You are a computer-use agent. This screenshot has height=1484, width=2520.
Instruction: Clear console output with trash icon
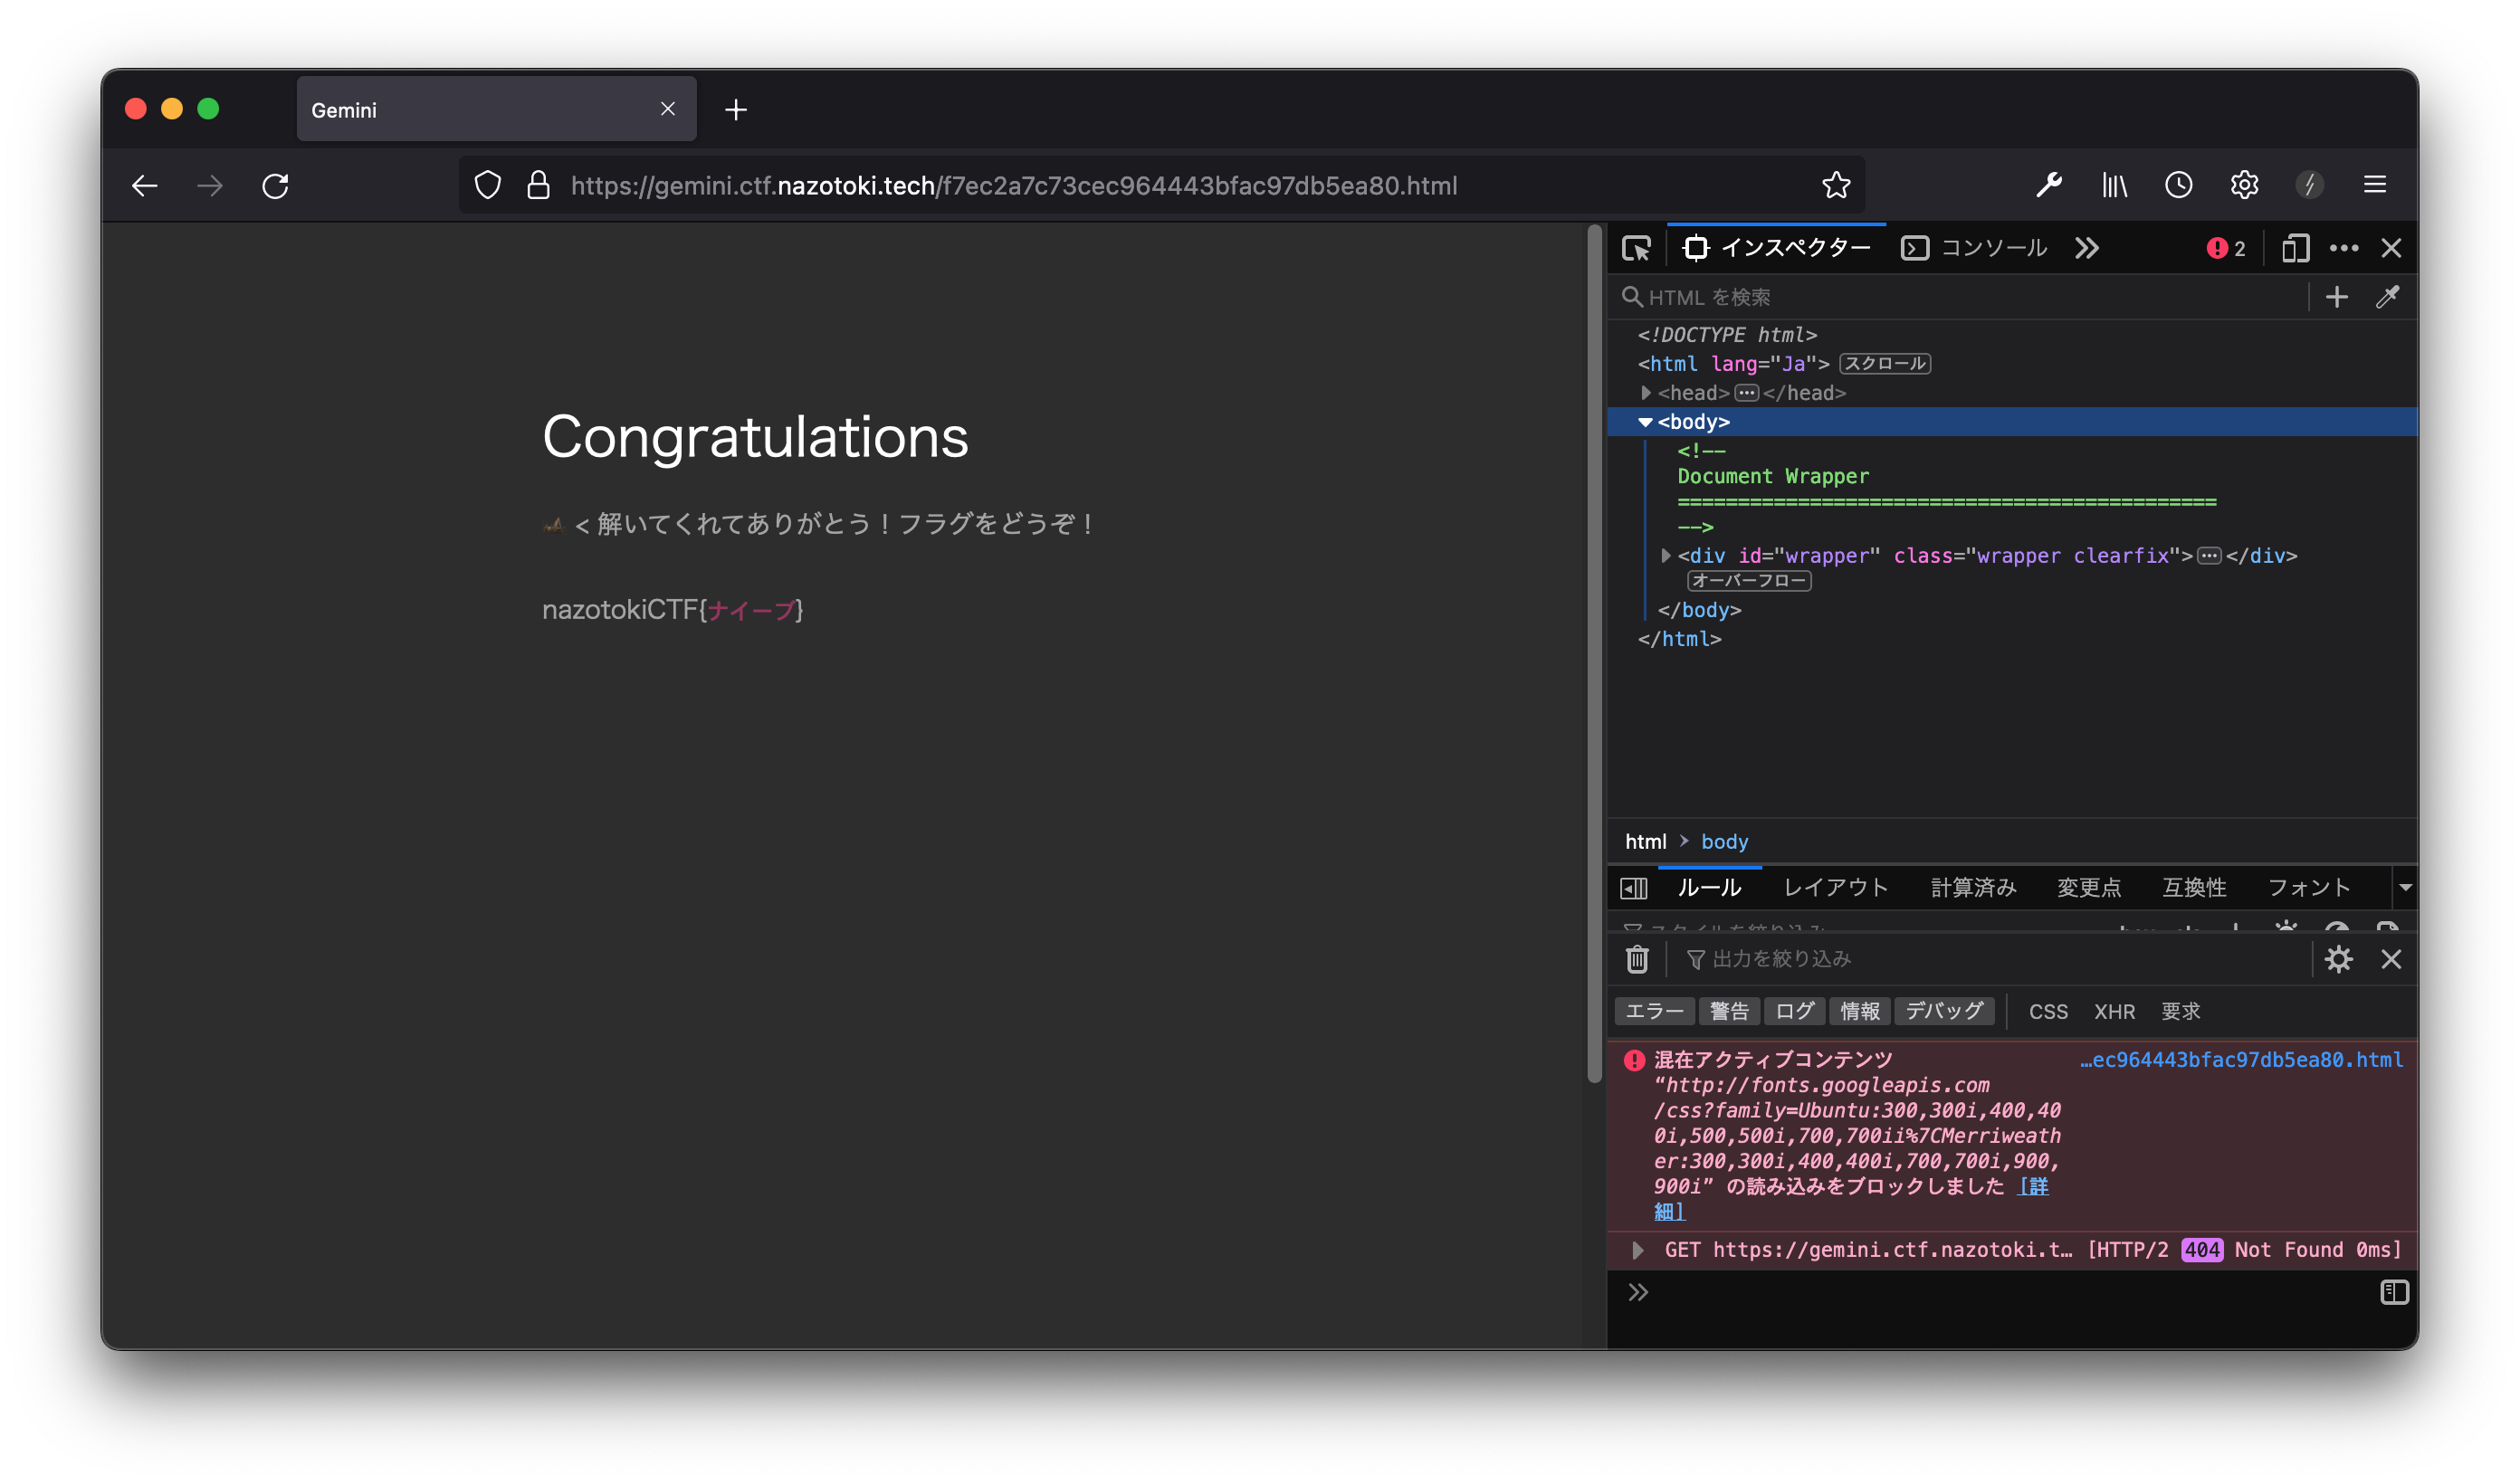1637,959
